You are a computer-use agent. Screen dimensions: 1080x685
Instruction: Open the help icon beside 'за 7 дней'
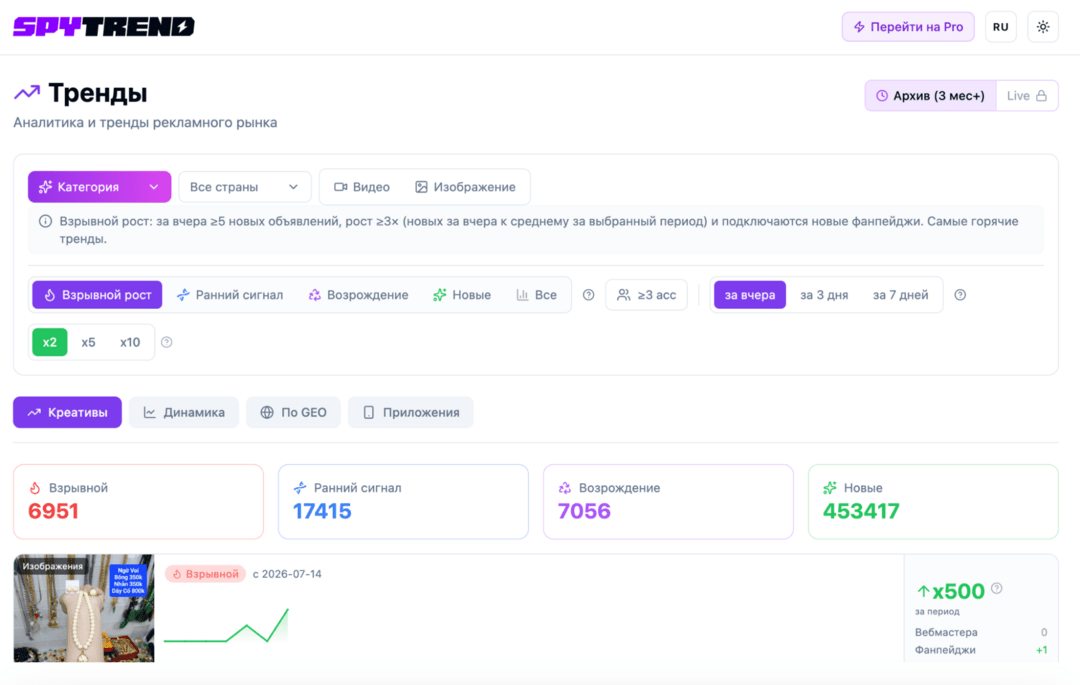pyautogui.click(x=960, y=295)
